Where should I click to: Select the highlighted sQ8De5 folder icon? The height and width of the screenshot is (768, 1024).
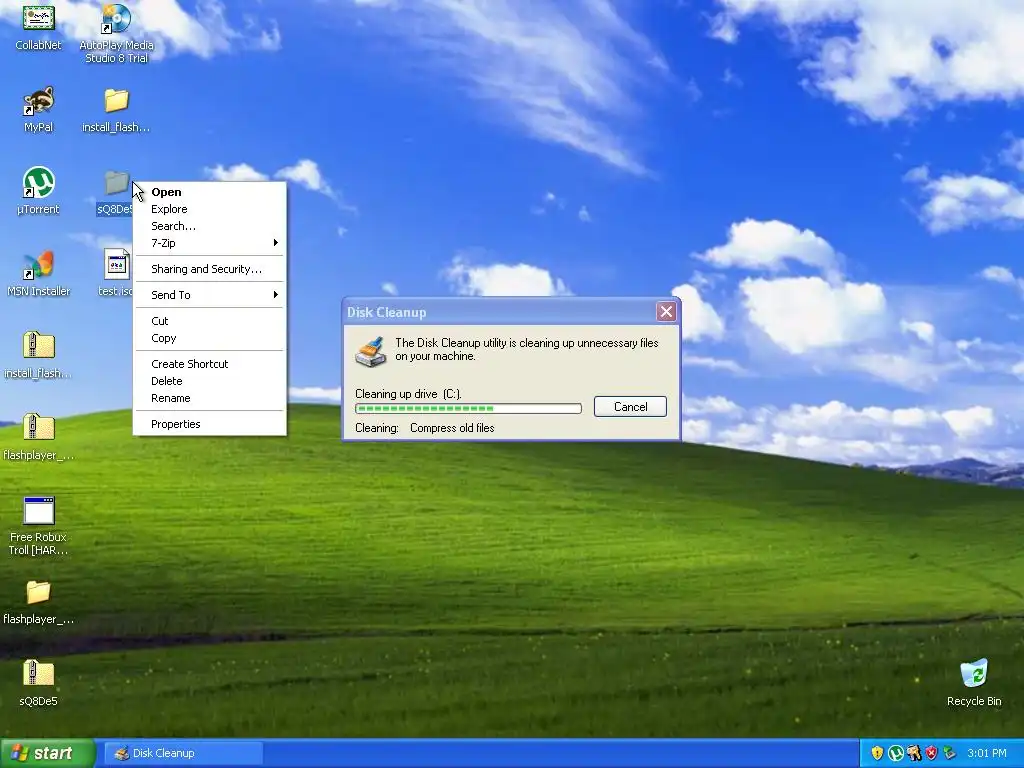click(x=116, y=184)
